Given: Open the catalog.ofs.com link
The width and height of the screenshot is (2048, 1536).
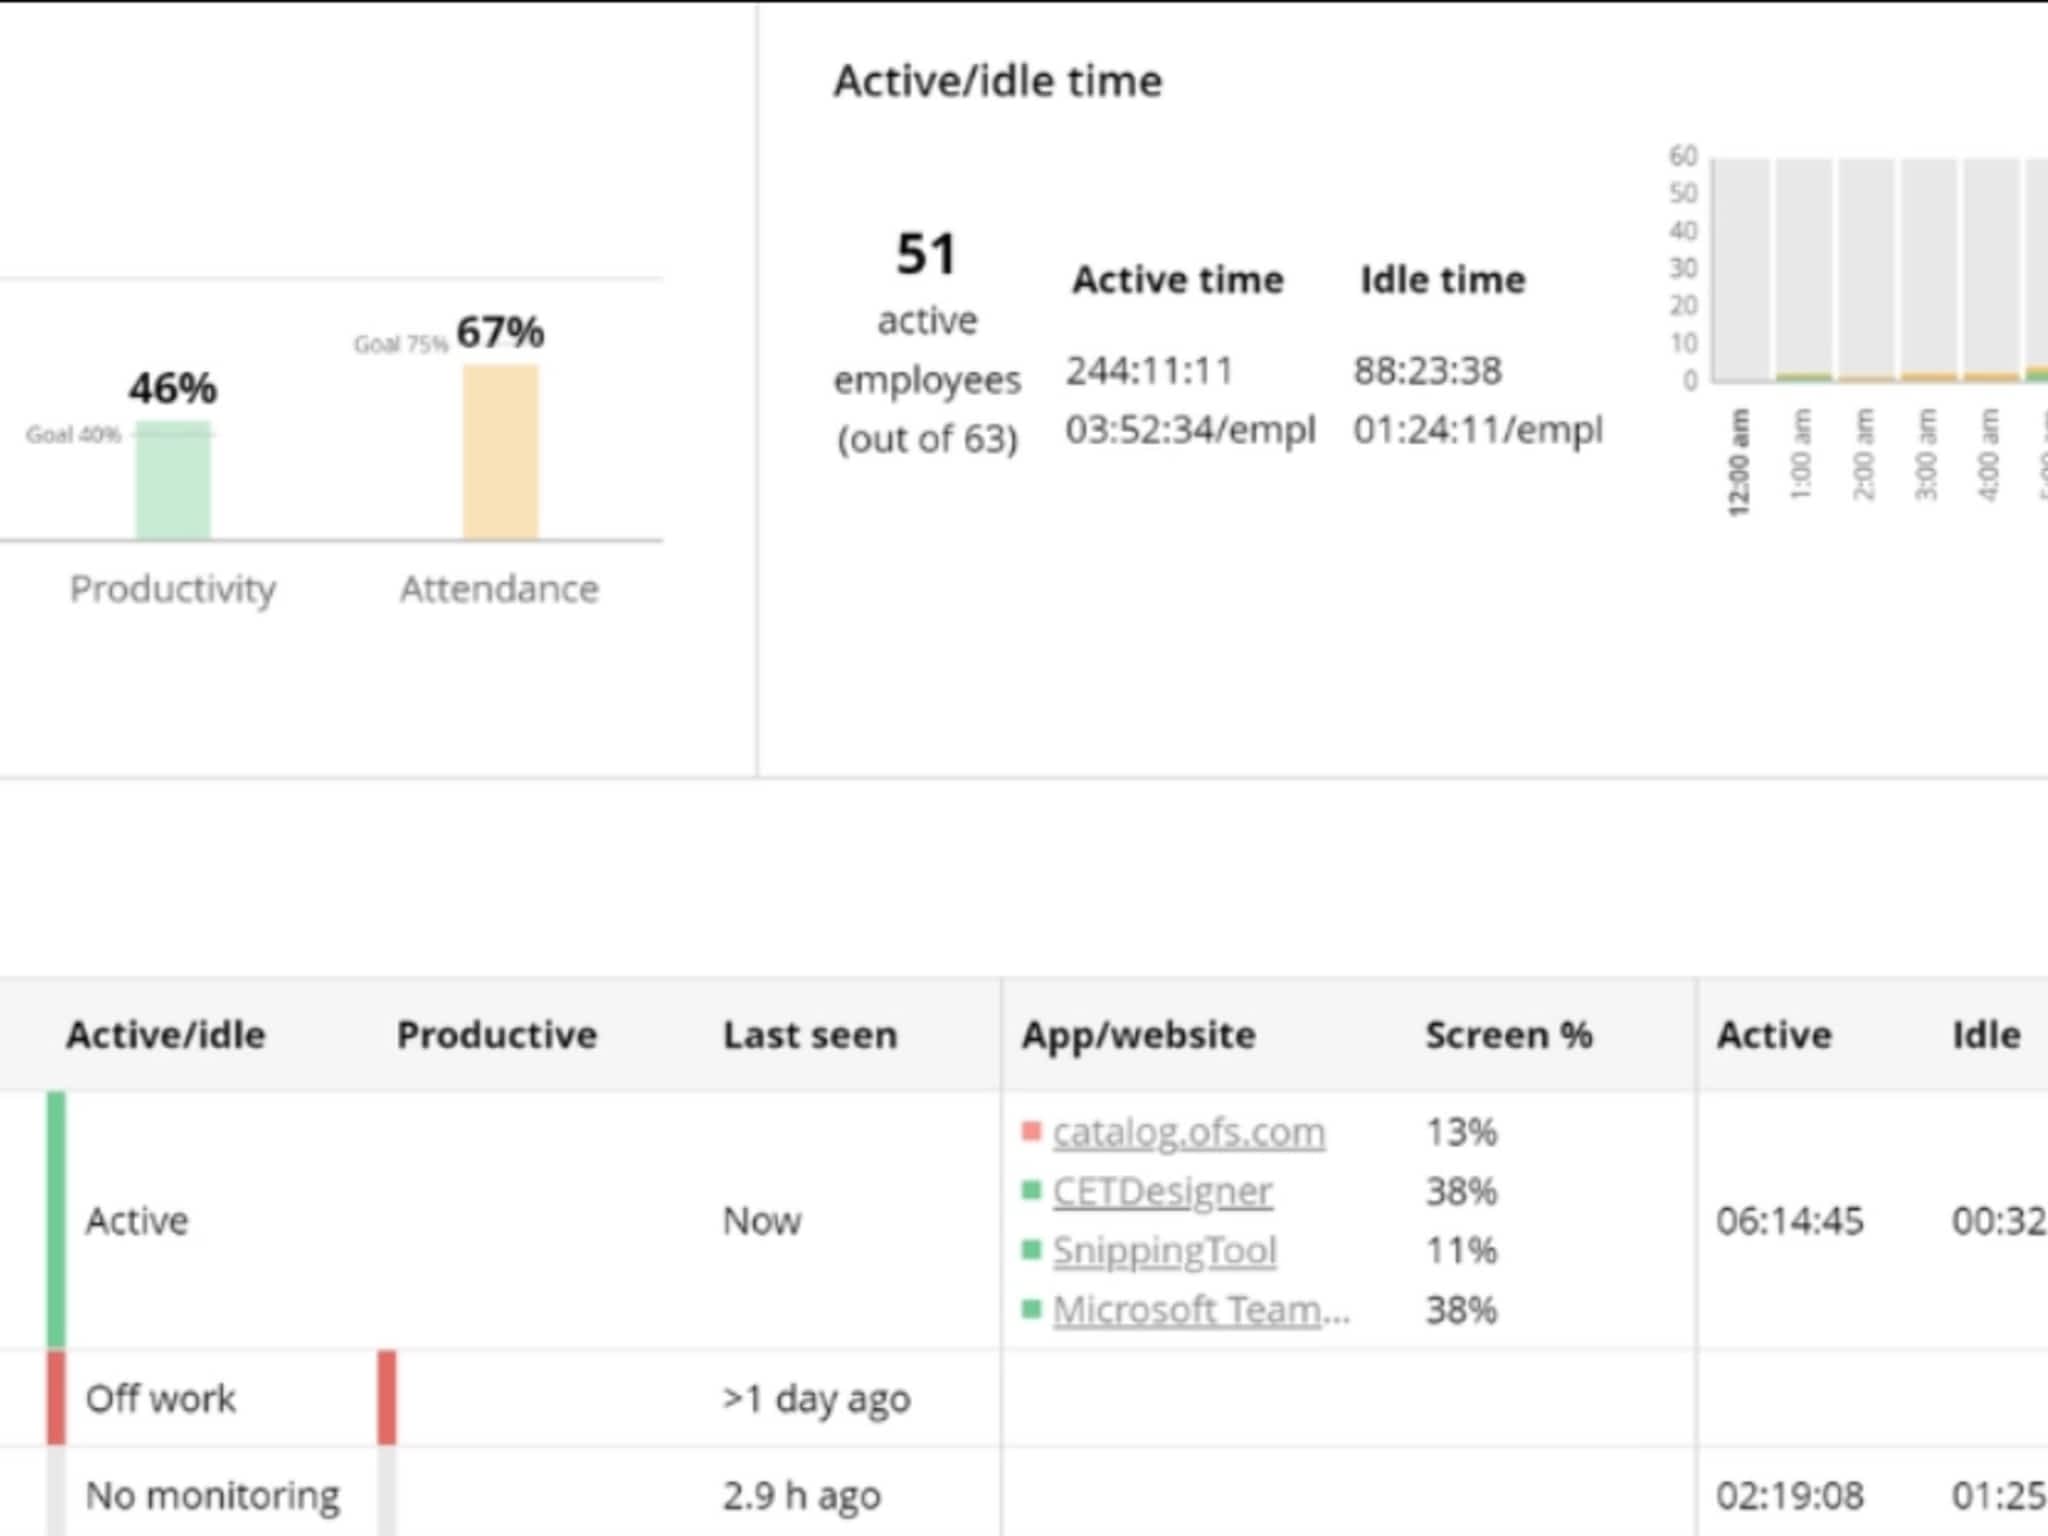Looking at the screenshot, I should tap(1188, 1132).
